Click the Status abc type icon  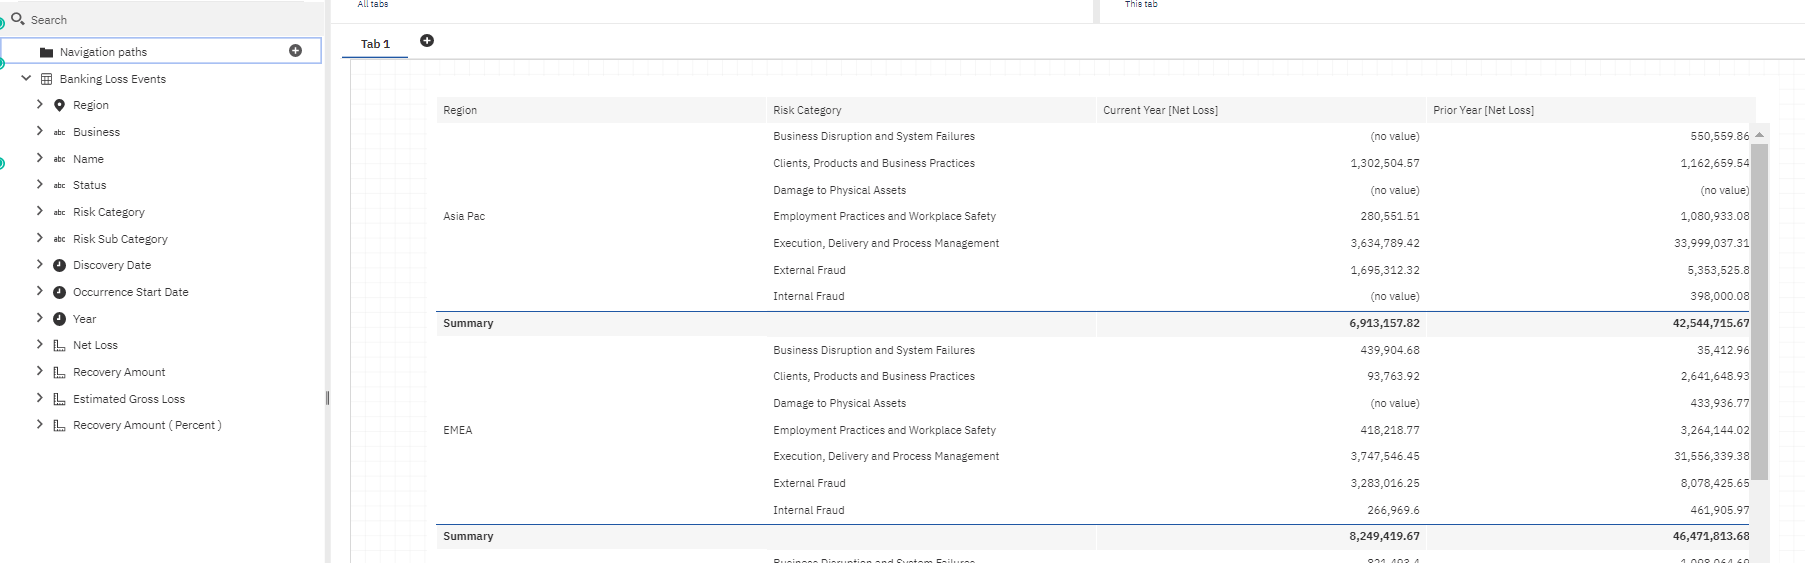point(59,185)
